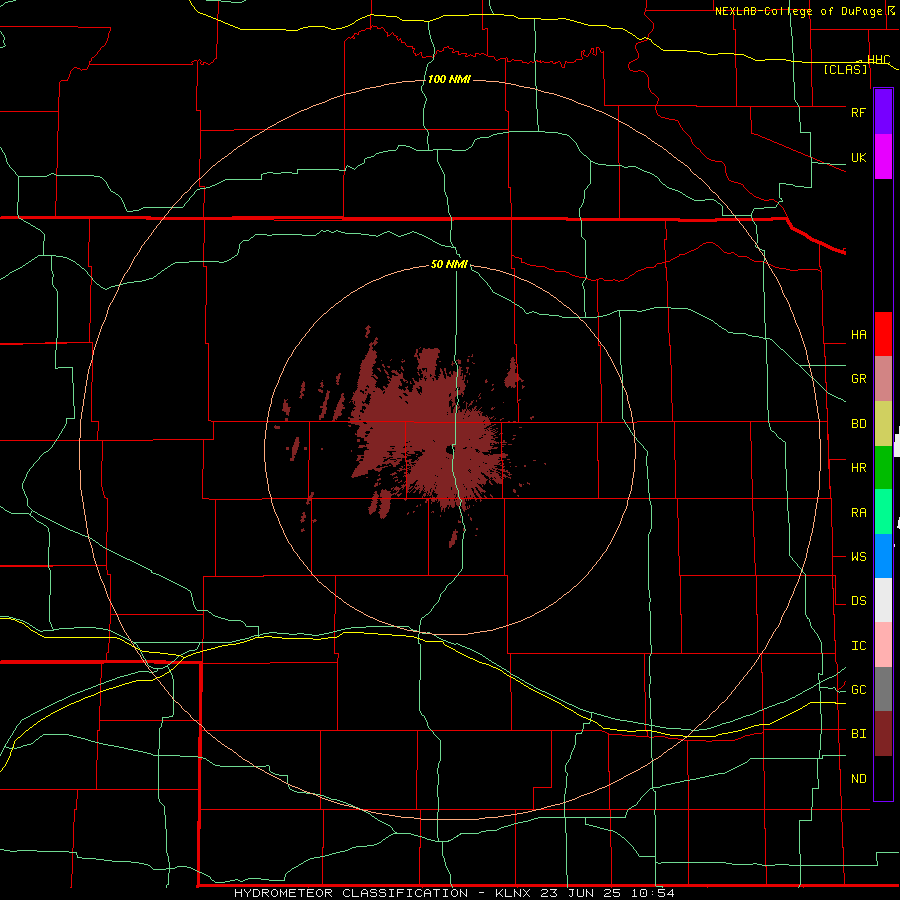
Task: Click the dusty pink GR legend swatch
Action: pyautogui.click(x=883, y=379)
